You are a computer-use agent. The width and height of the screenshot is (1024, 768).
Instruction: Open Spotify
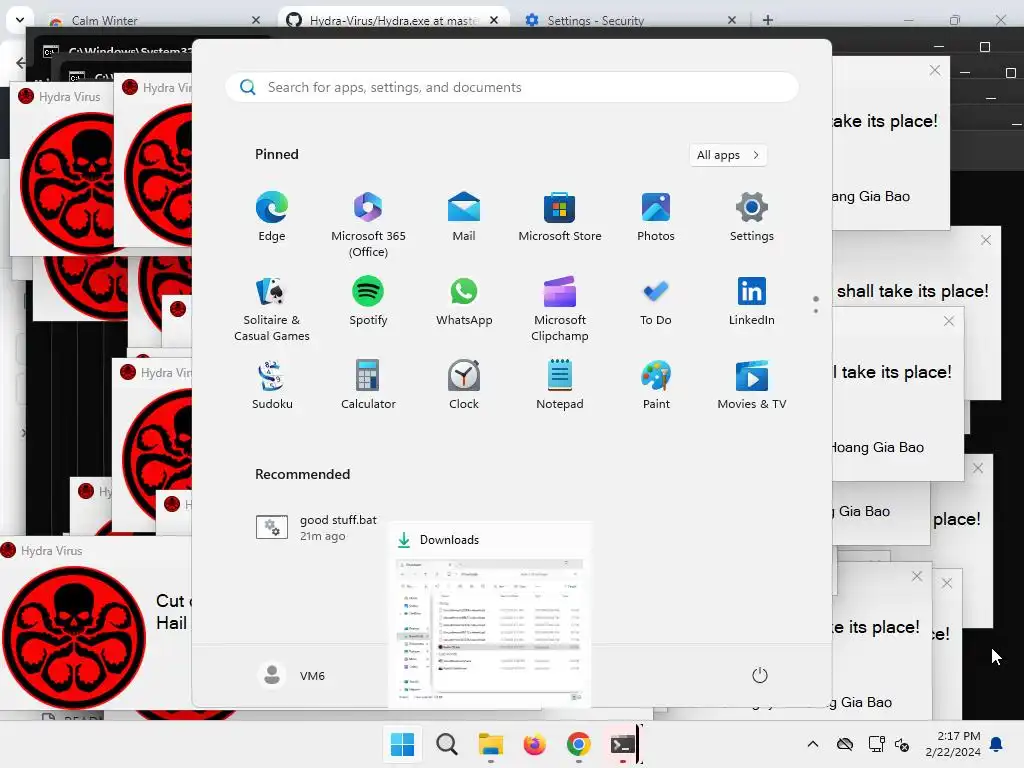tap(368, 301)
